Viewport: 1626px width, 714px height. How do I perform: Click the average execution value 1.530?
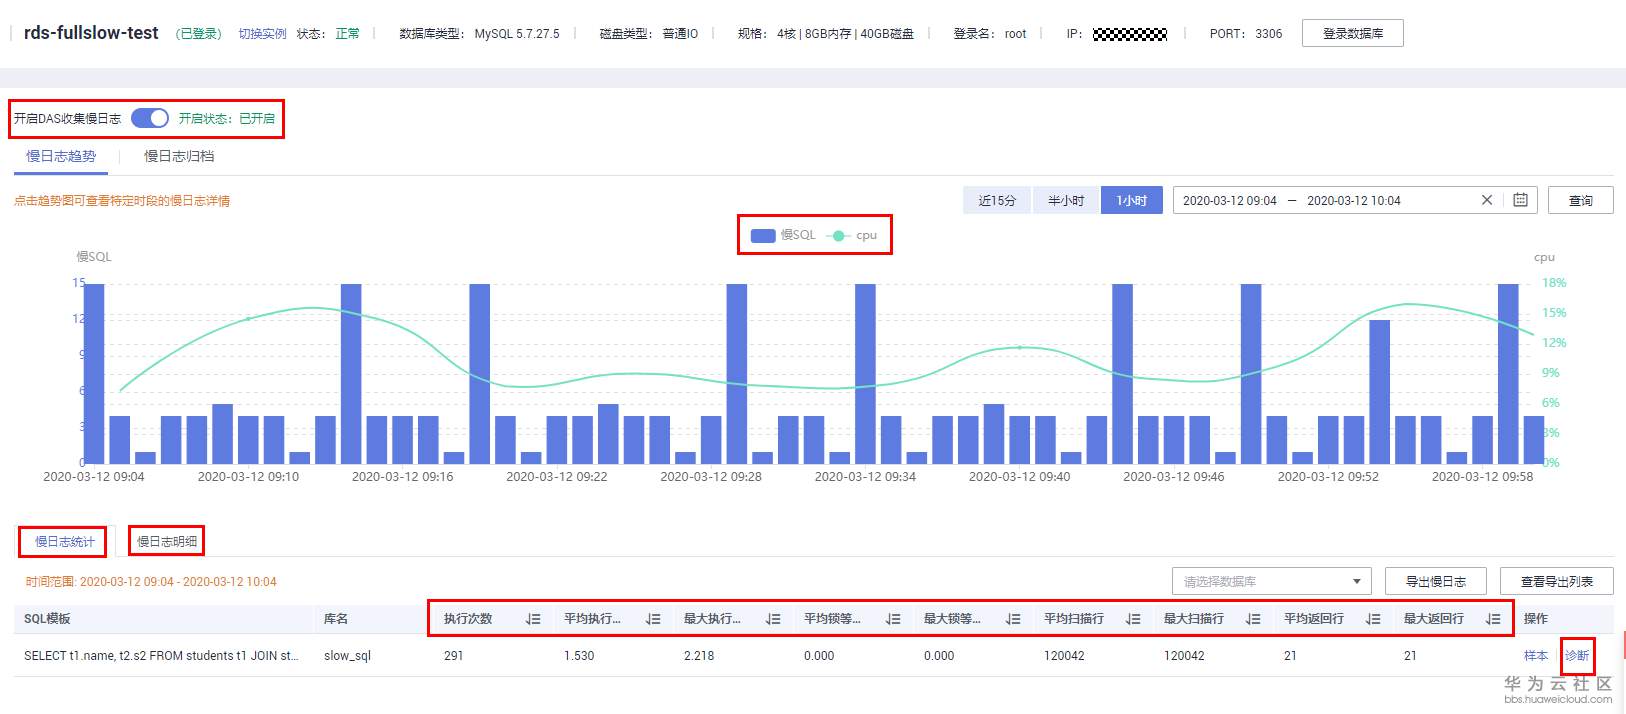579,656
